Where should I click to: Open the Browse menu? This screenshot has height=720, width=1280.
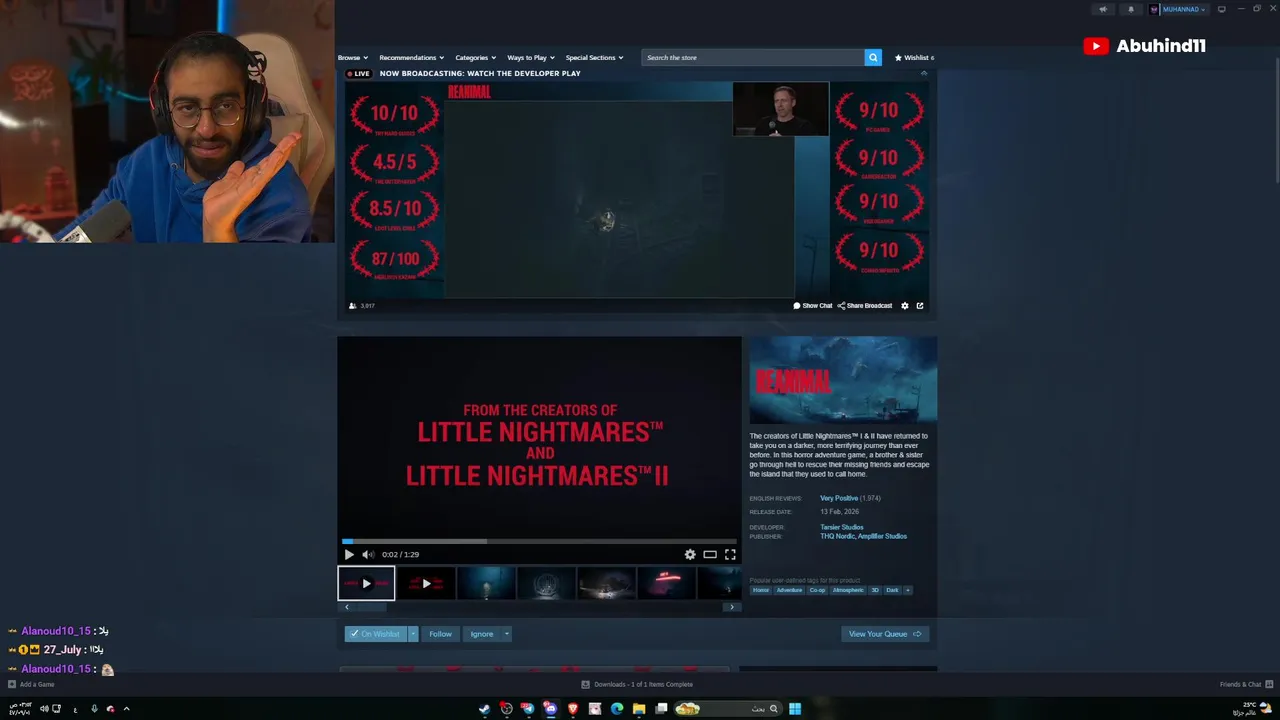[x=353, y=58]
